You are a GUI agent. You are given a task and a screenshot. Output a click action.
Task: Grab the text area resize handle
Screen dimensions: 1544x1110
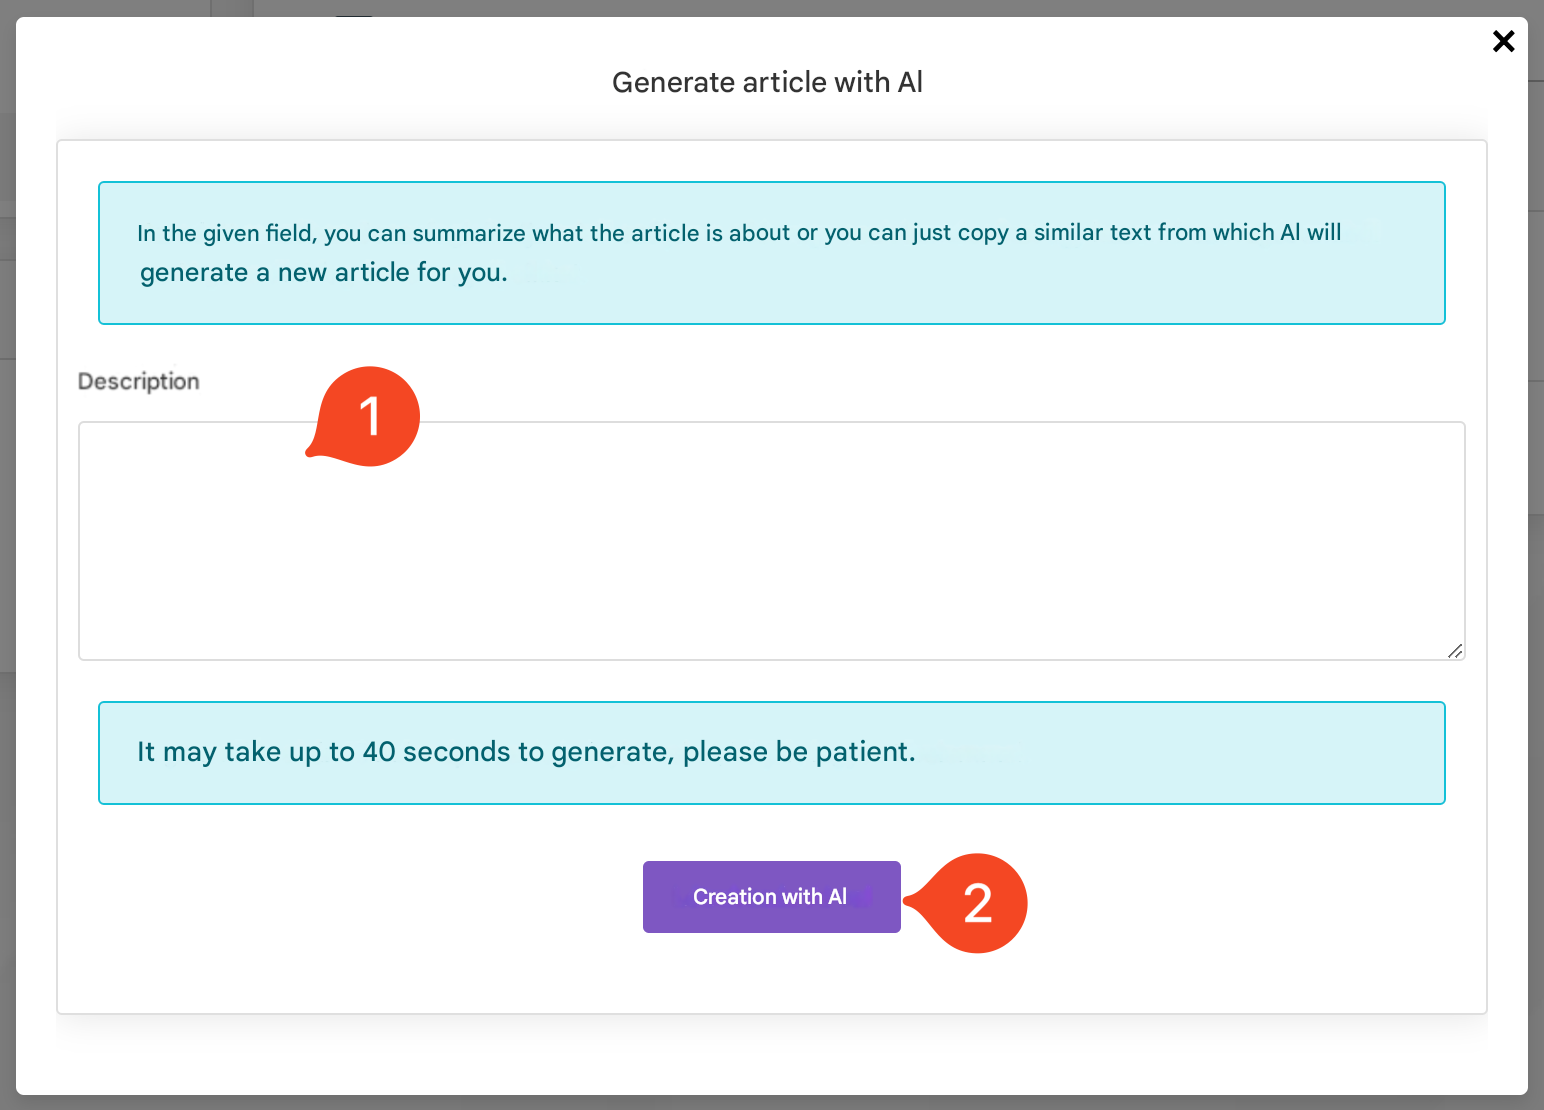pos(1455,651)
